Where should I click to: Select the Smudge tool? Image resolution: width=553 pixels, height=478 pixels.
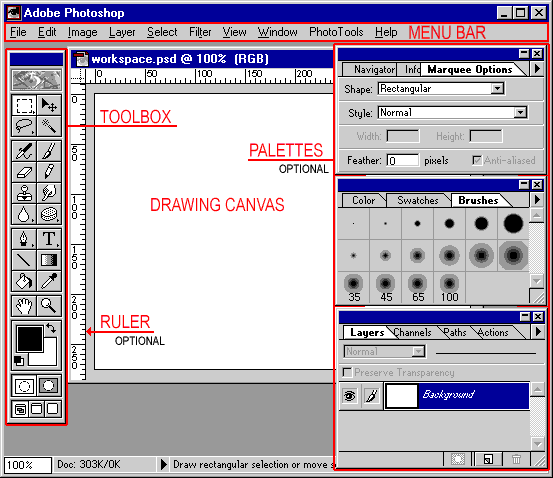tap(49, 193)
